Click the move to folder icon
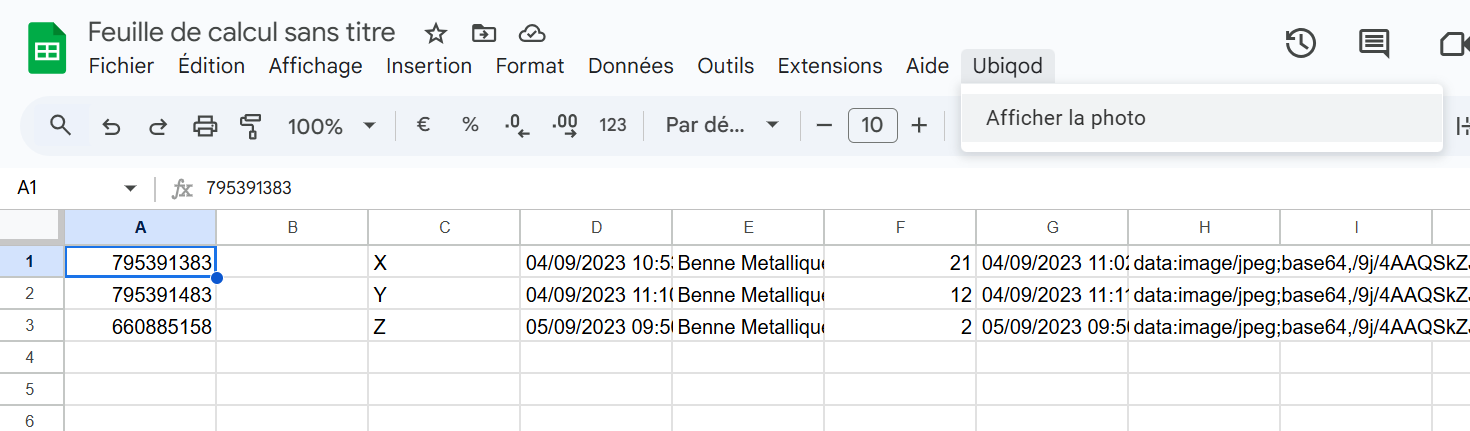Image resolution: width=1470 pixels, height=431 pixels. pos(484,34)
